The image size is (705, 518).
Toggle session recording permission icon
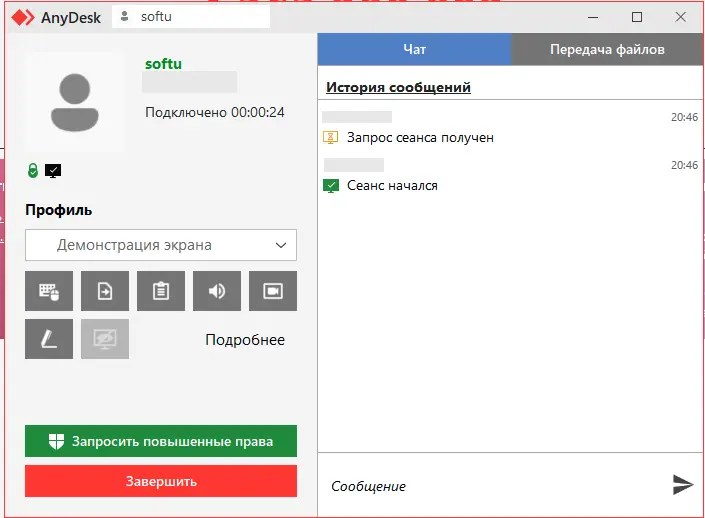[x=273, y=291]
